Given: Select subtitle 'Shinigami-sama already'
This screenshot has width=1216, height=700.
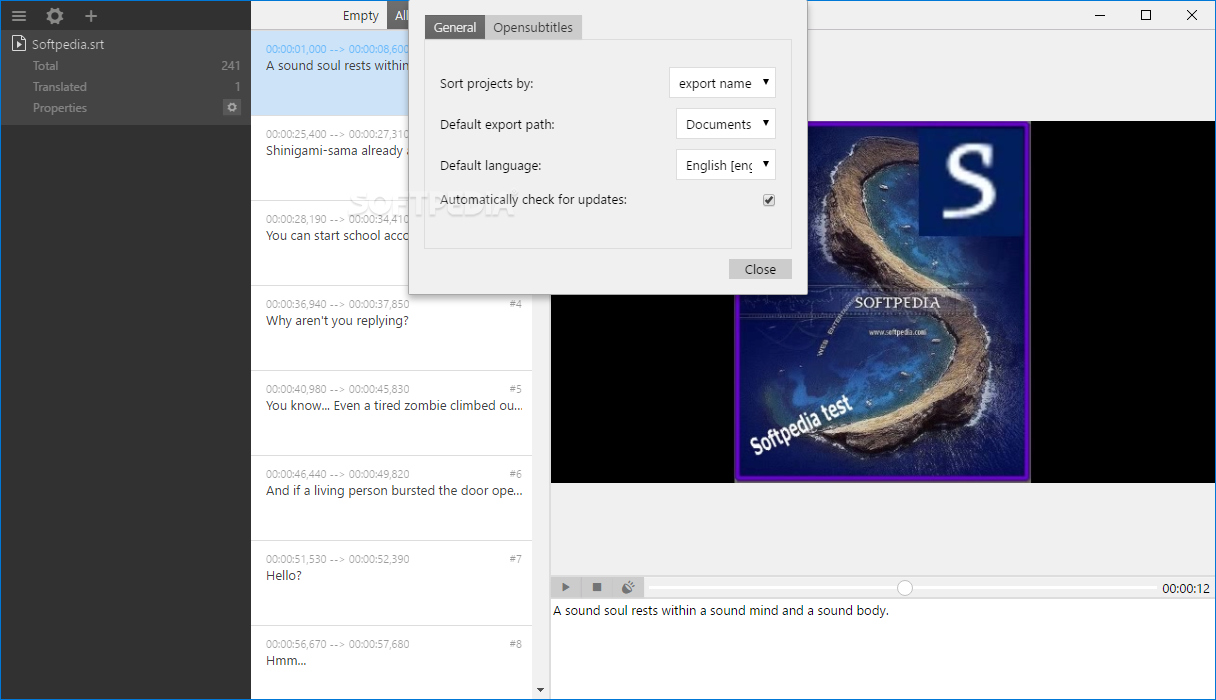Looking at the screenshot, I should tap(330, 158).
